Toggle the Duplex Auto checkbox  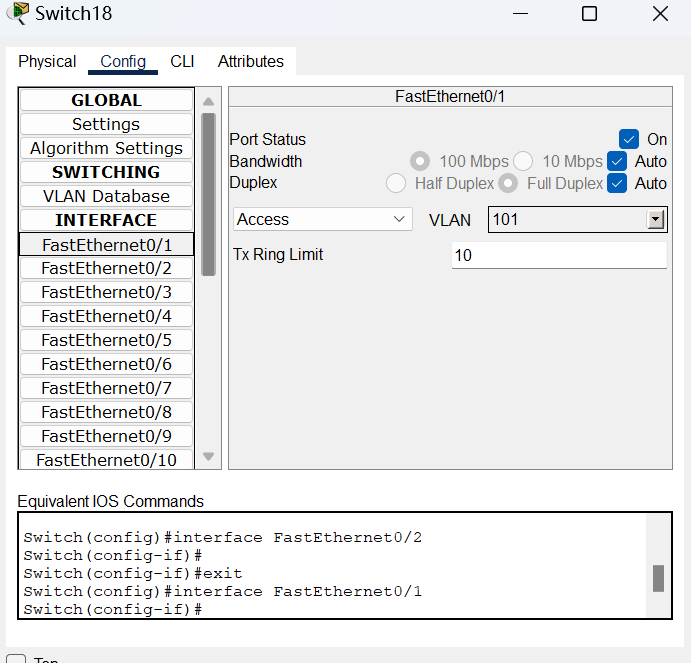[618, 183]
